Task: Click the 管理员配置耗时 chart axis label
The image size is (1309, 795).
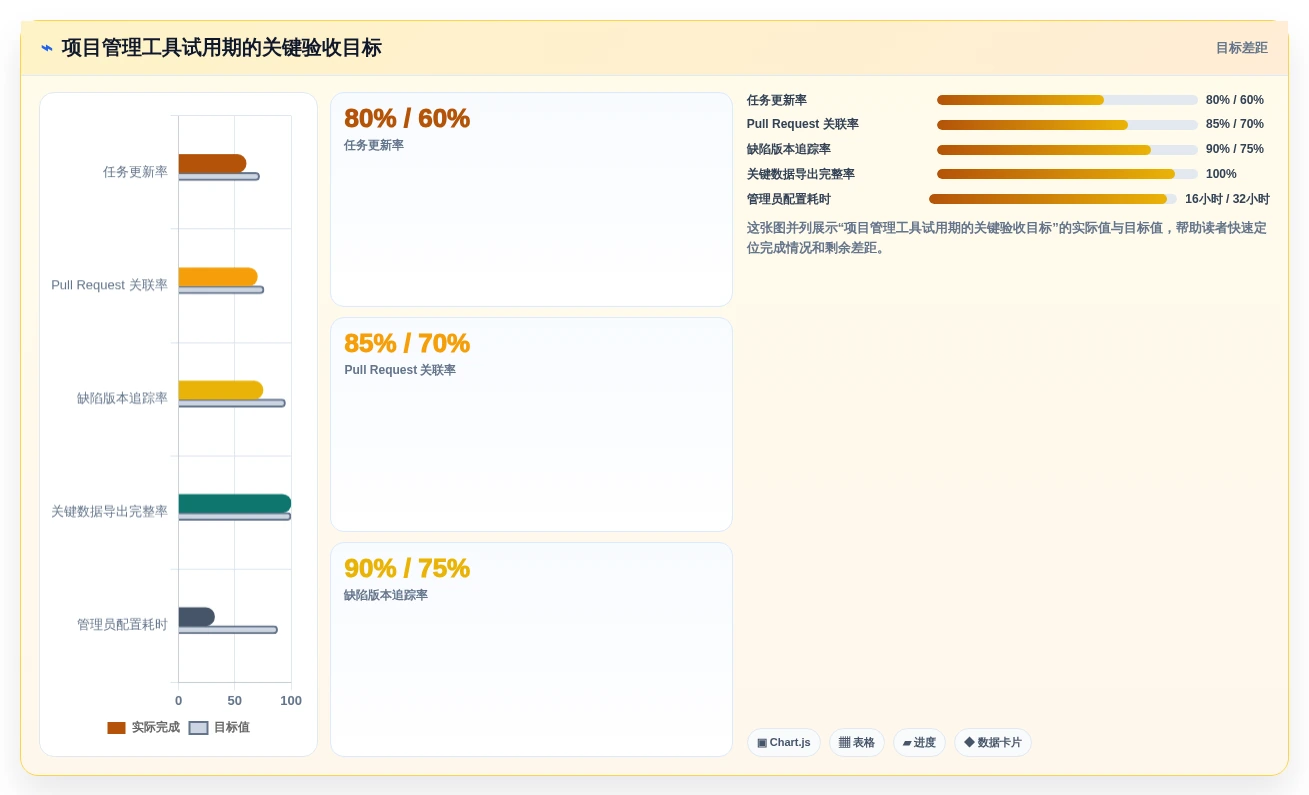Action: 122,624
